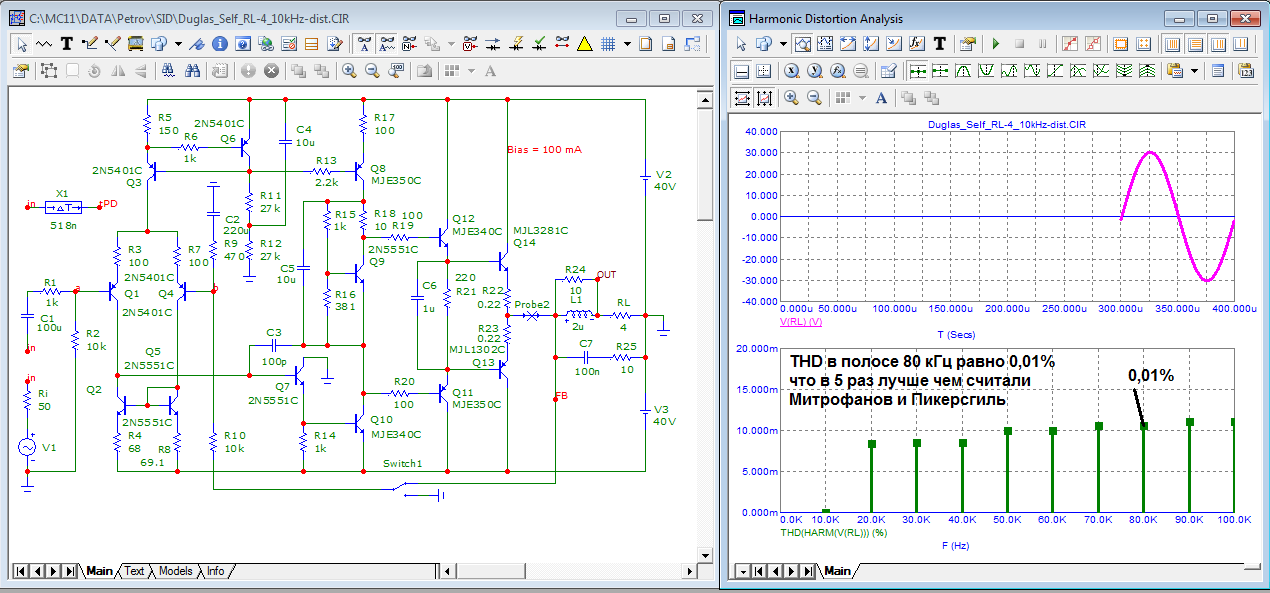The height and width of the screenshot is (593, 1270).
Task: Zoom in on the schematic window
Action: [349, 71]
